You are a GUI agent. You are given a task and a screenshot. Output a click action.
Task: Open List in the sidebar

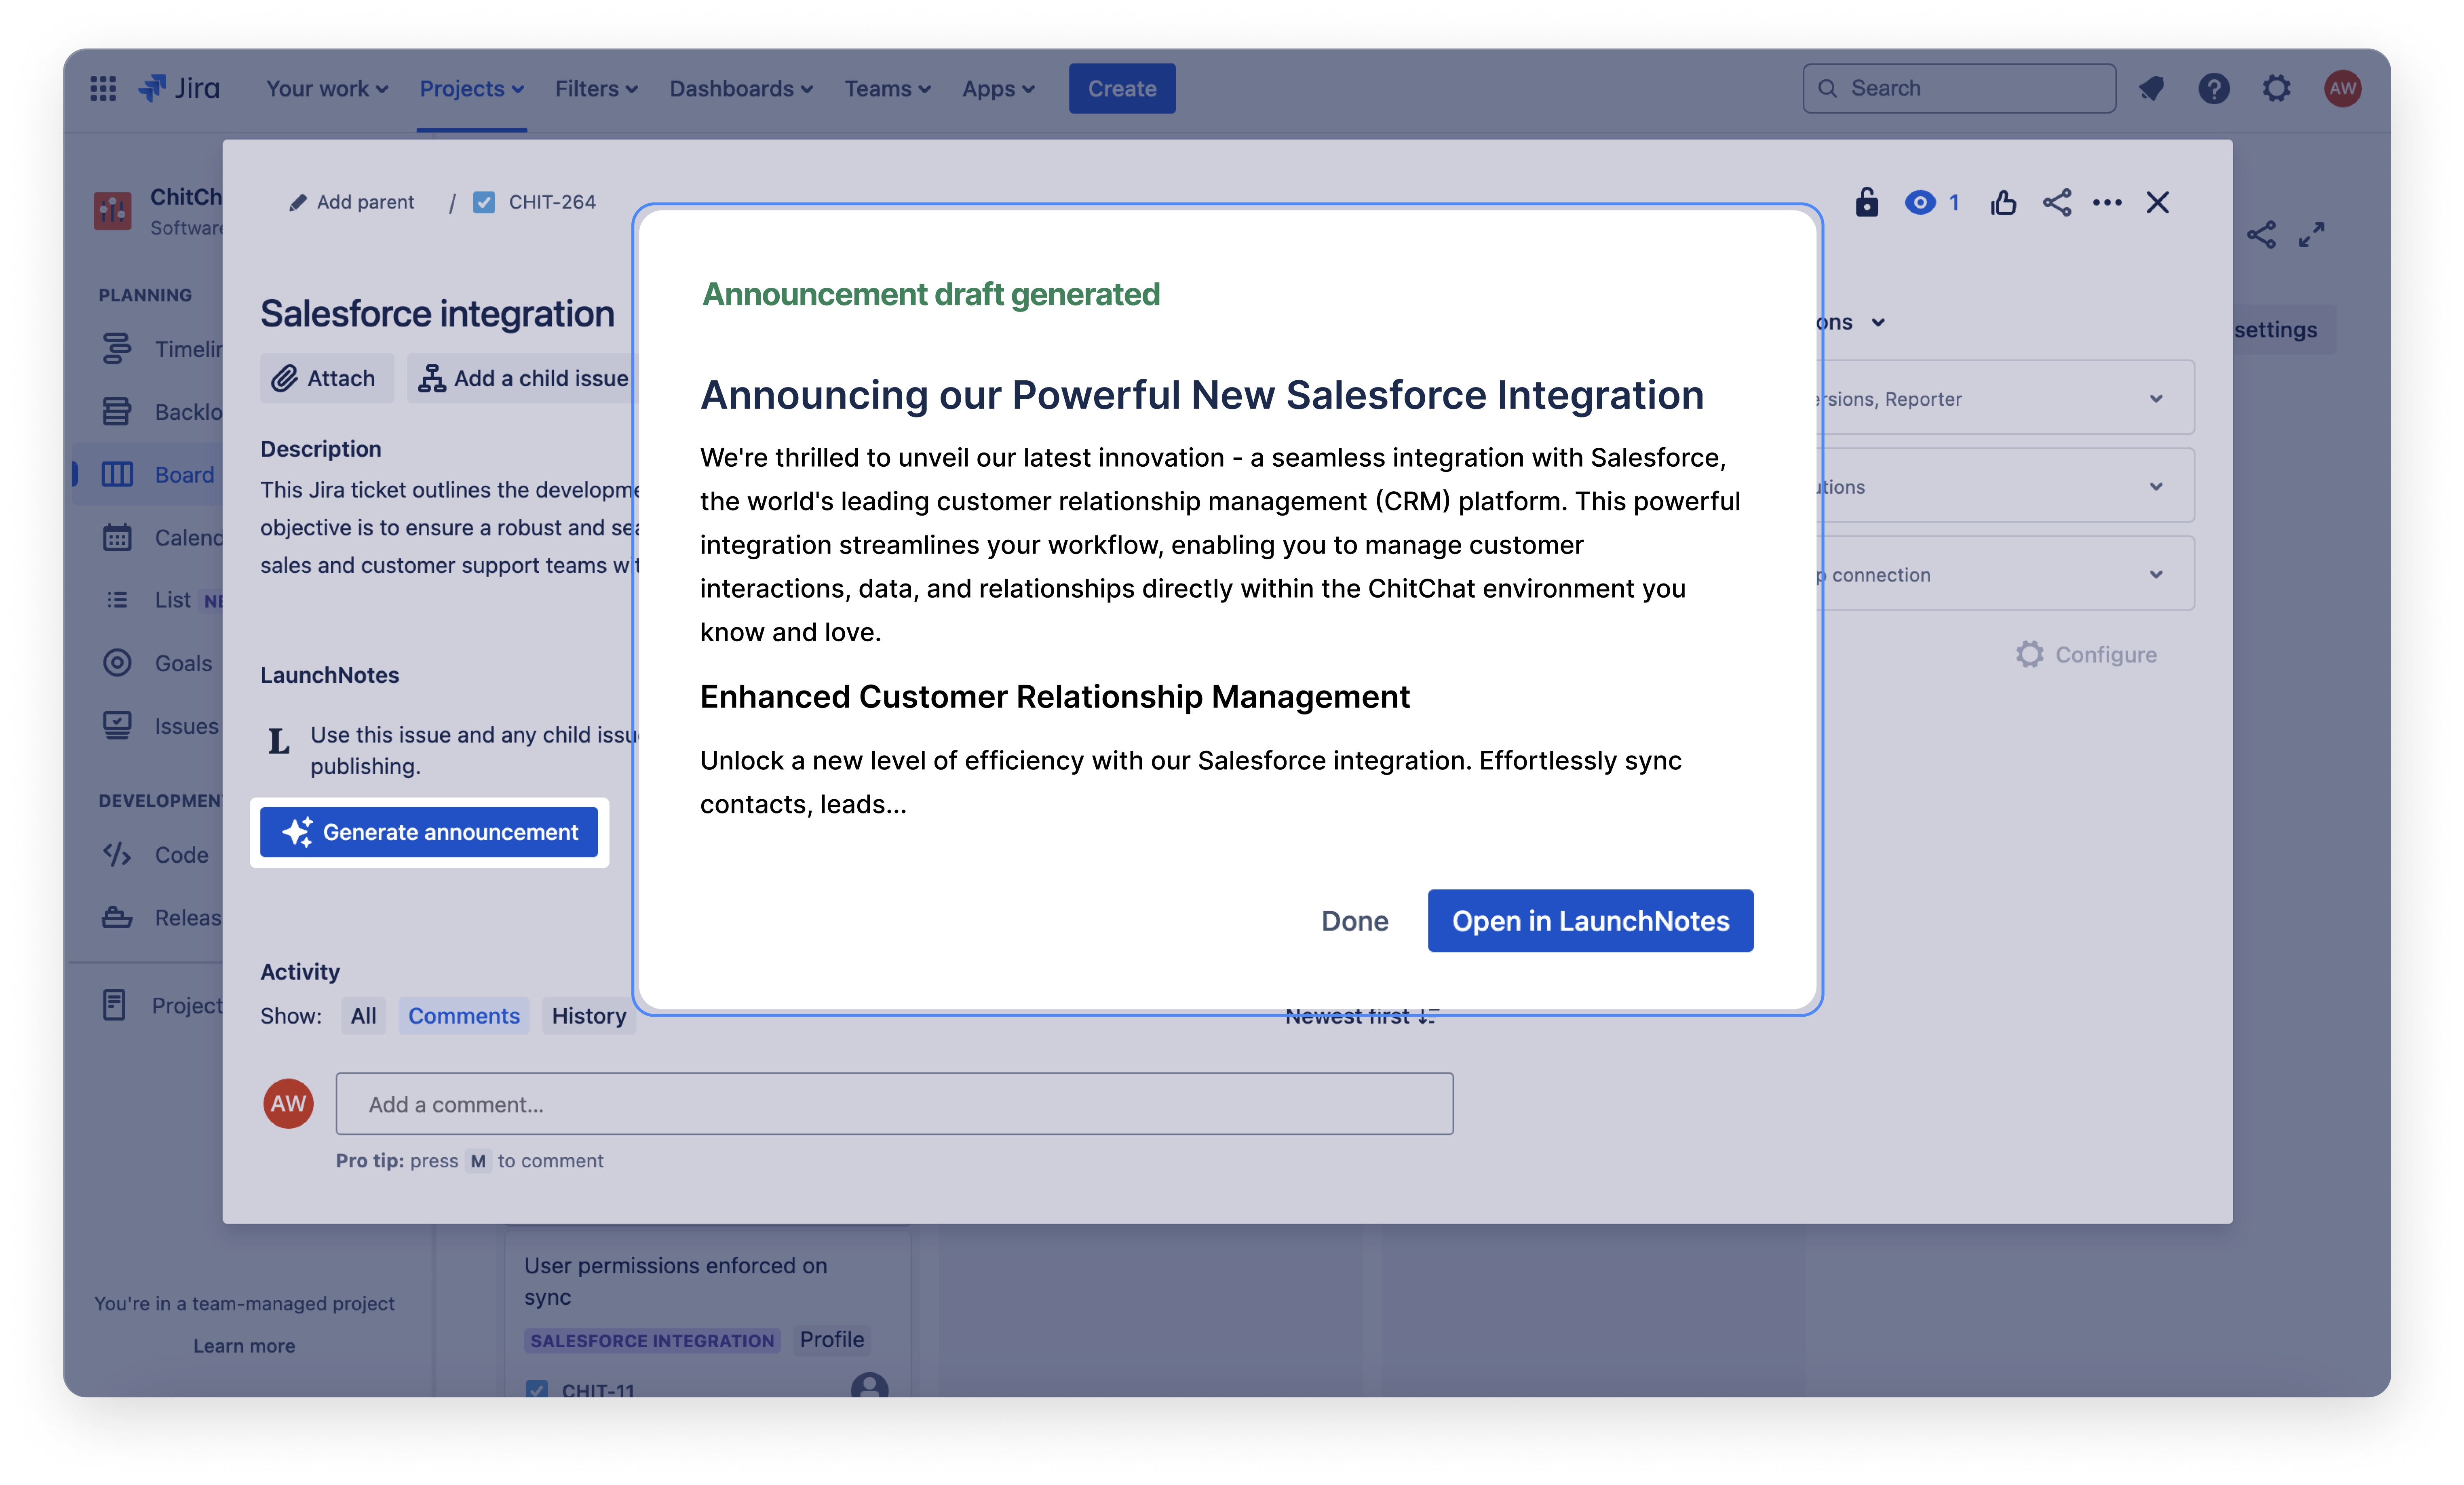tap(160, 600)
